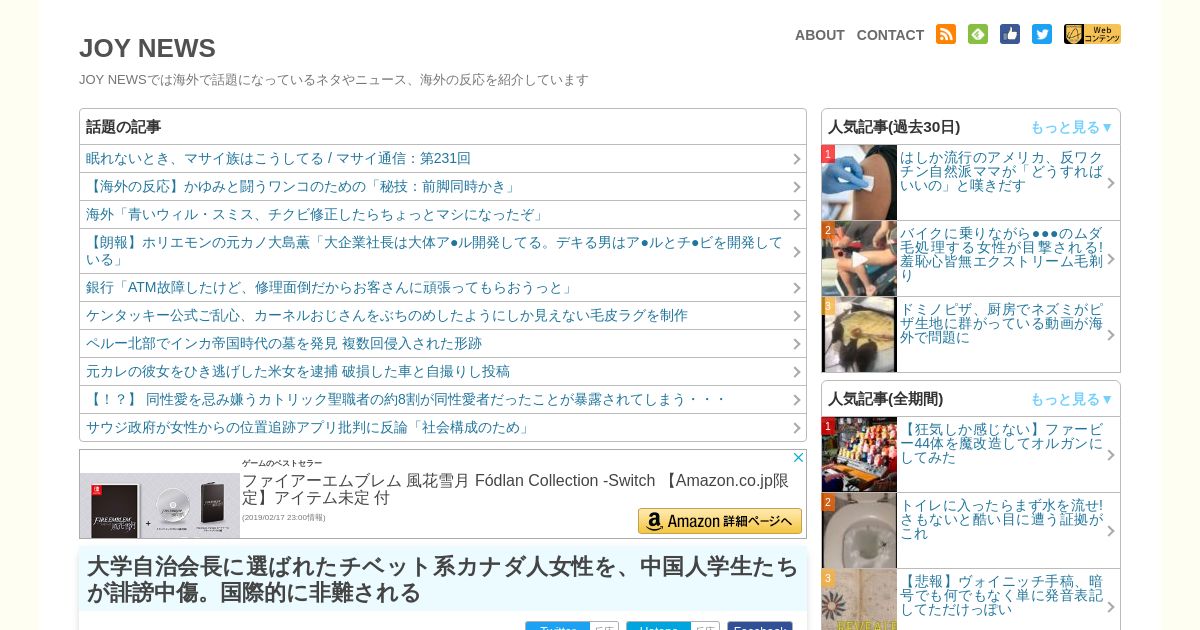Open thumbnail of ヴォイニッチ手稿 article
This screenshot has height=630, width=1200.
point(859,599)
